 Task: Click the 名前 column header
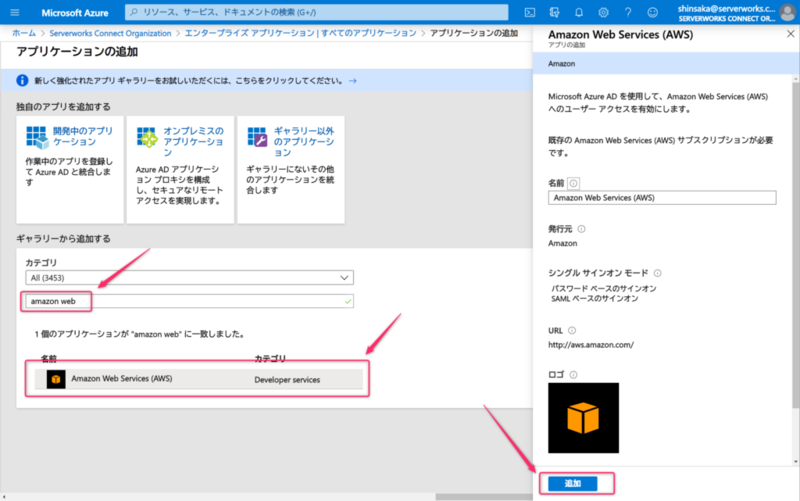coord(49,359)
